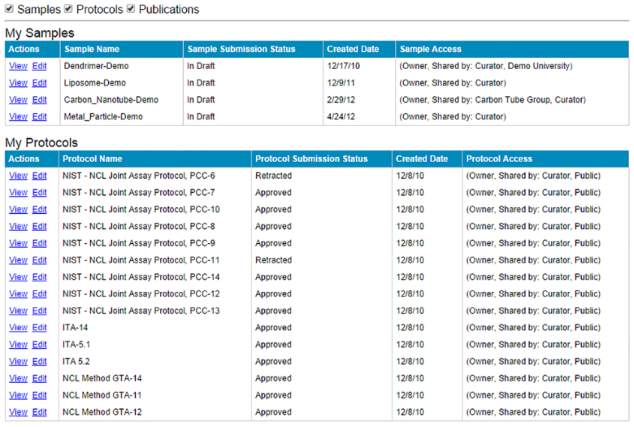View the ITA-14 protocol
Screen dimensions: 634x427
[x=17, y=328]
